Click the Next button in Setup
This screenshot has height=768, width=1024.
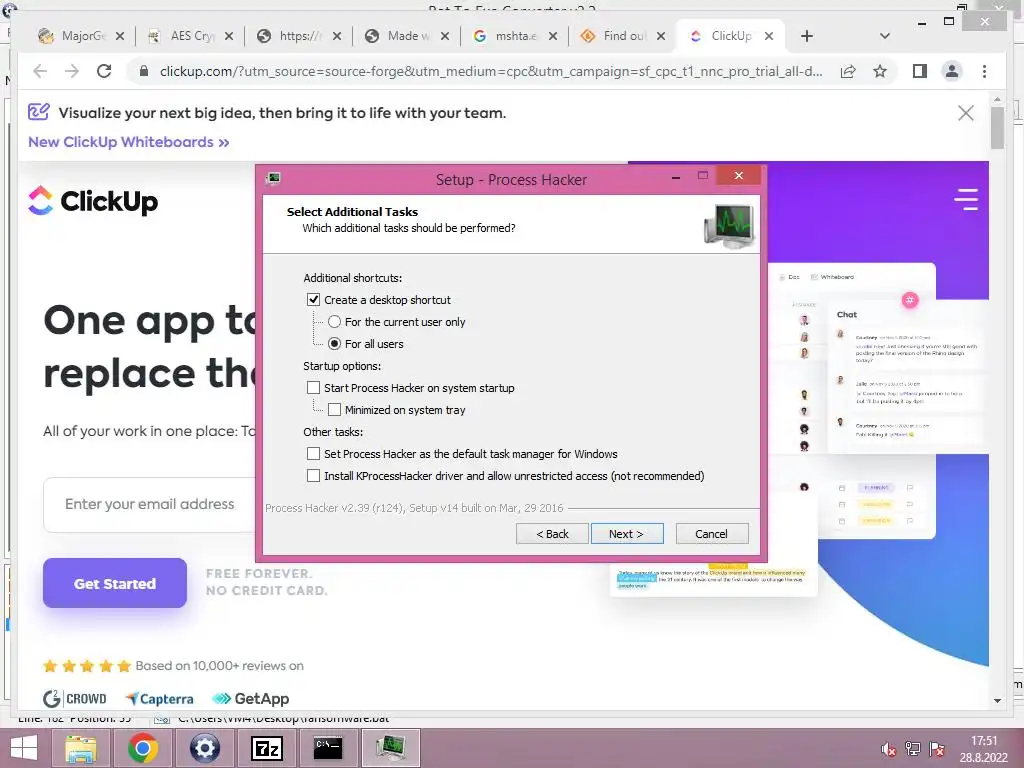point(627,534)
